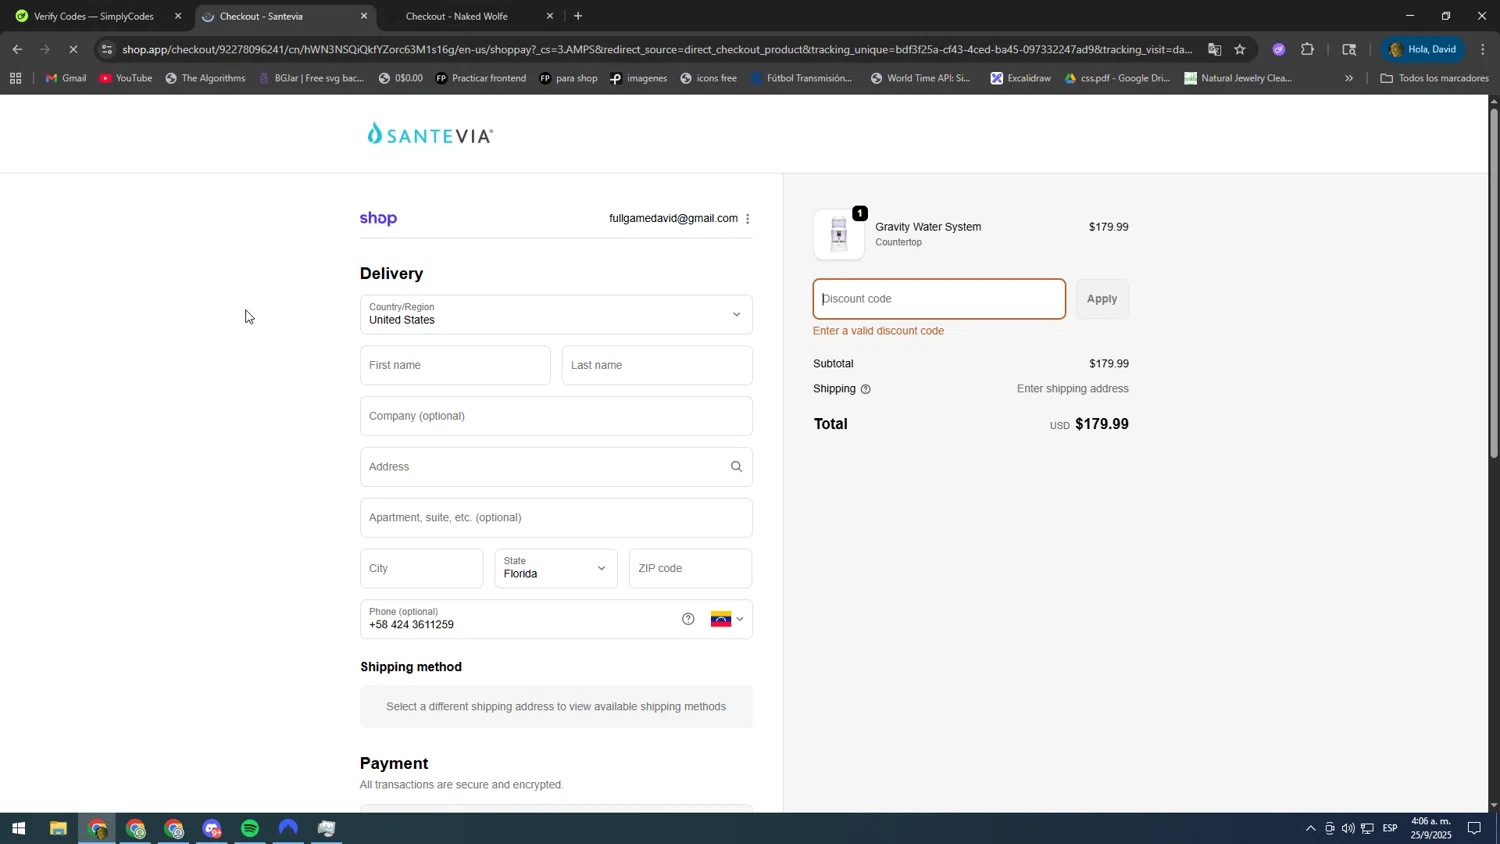Click the address search magnifier icon
Screen dimensions: 1500x844
(x=736, y=467)
